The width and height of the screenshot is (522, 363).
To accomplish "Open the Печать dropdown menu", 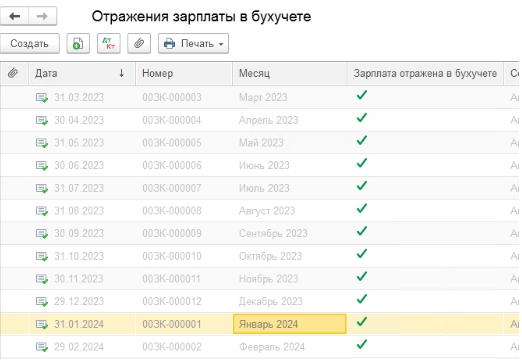I will click(x=193, y=43).
